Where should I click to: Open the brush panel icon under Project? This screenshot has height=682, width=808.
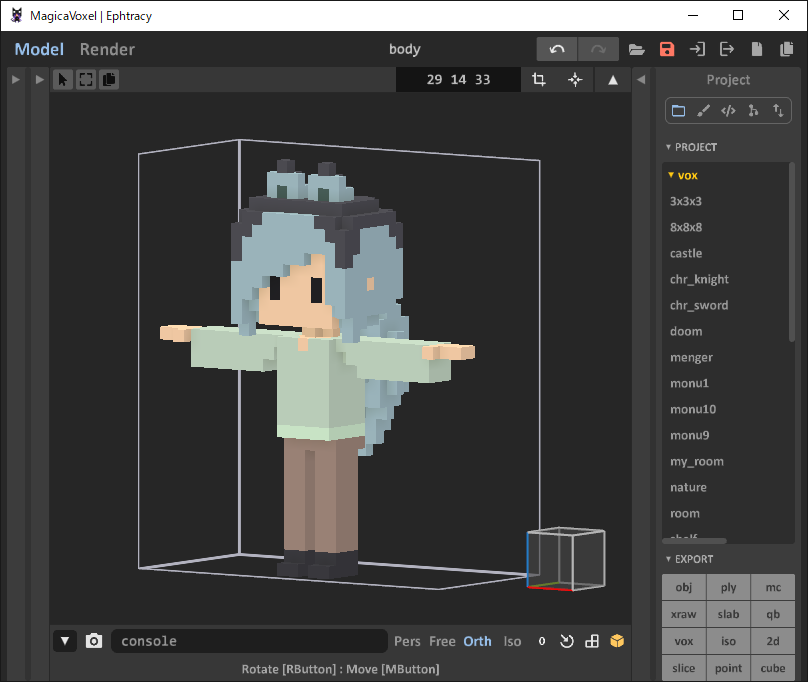pos(703,111)
